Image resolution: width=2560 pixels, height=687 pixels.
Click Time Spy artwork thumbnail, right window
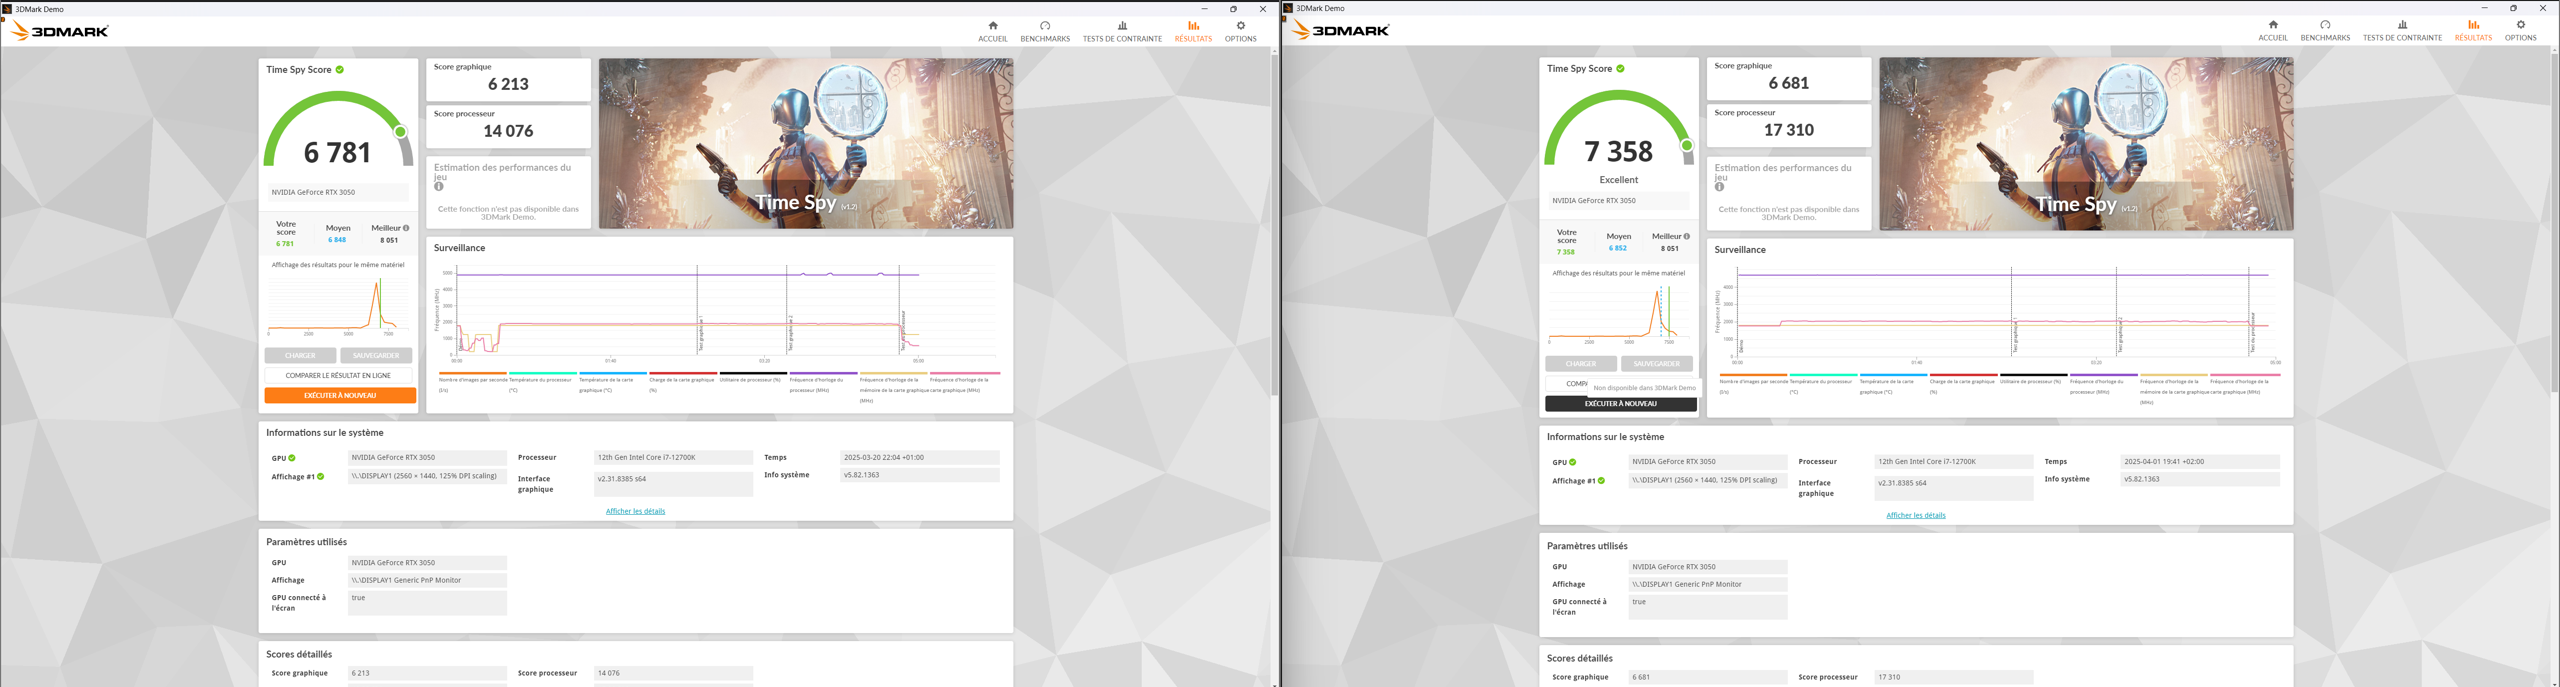point(2086,144)
